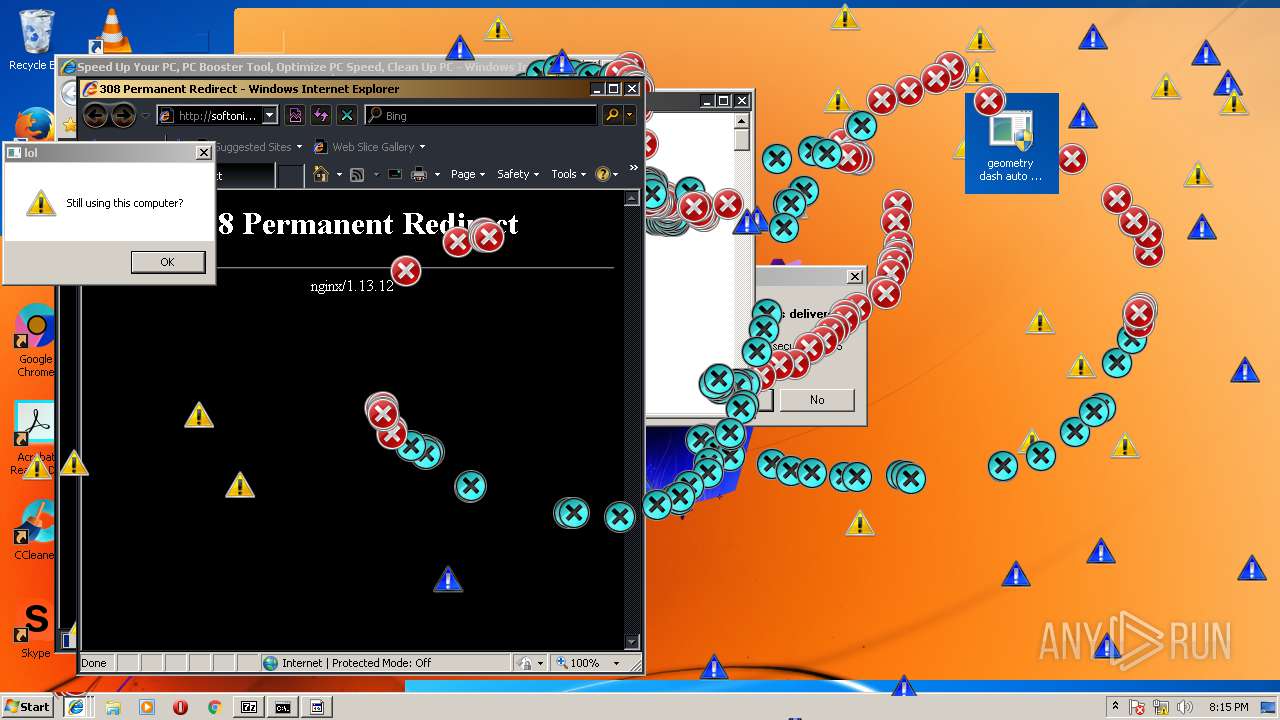The height and width of the screenshot is (720, 1280).
Task: Open CCleaner desktop shortcut
Action: tap(35, 530)
